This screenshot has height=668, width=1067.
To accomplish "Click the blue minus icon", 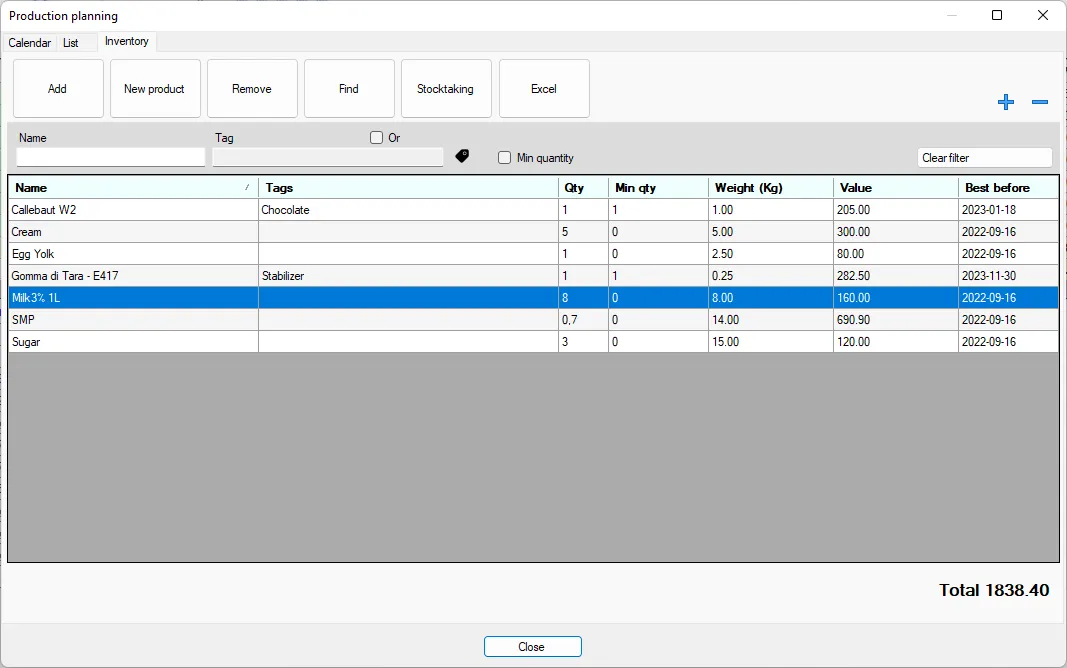I will click(x=1040, y=102).
